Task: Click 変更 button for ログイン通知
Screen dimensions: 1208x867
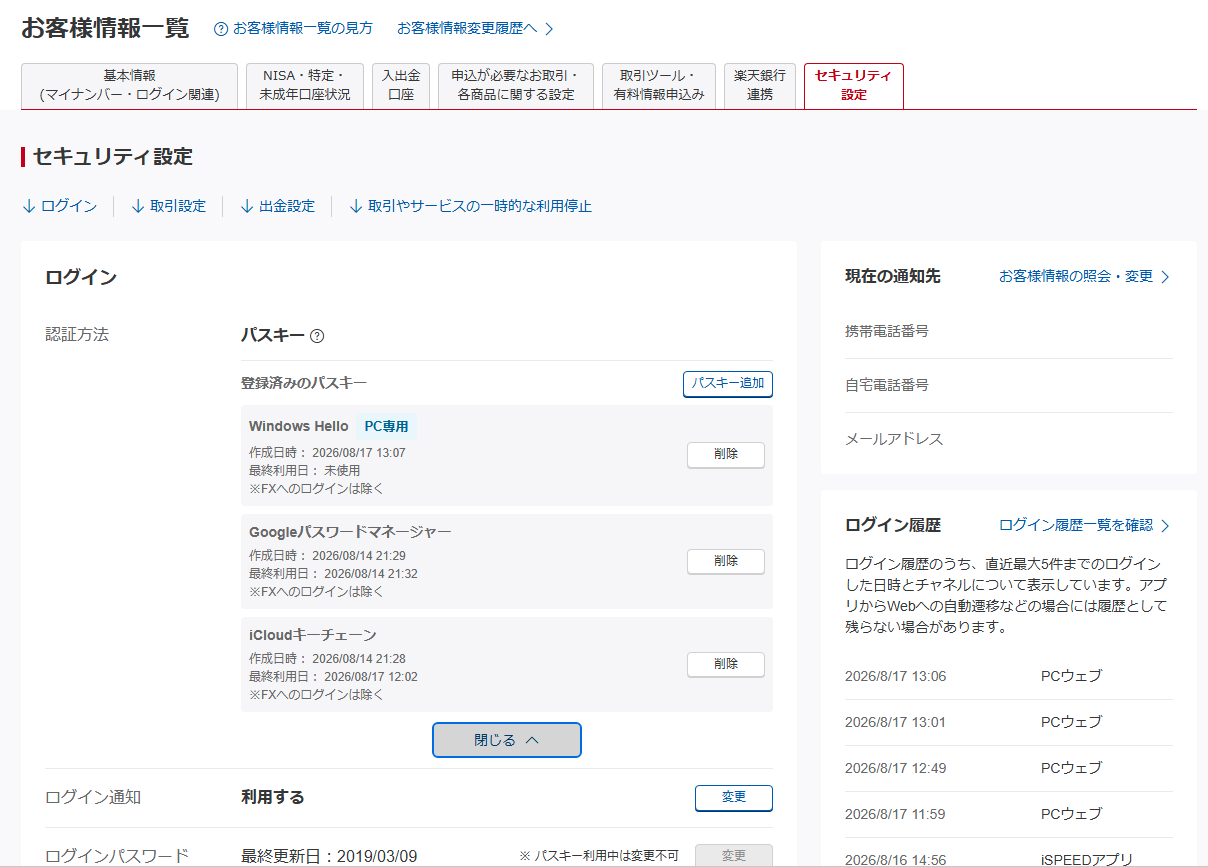Action: (734, 798)
